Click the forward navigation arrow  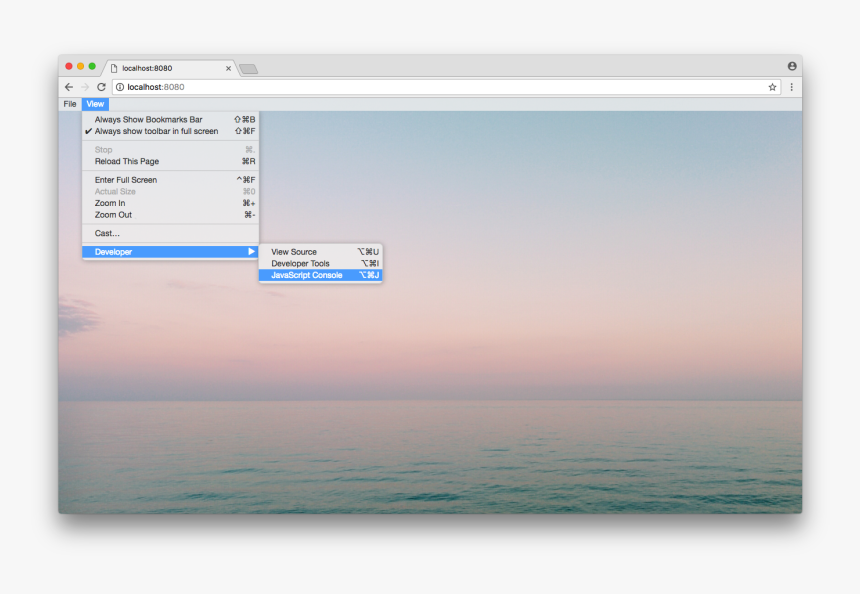[x=84, y=87]
